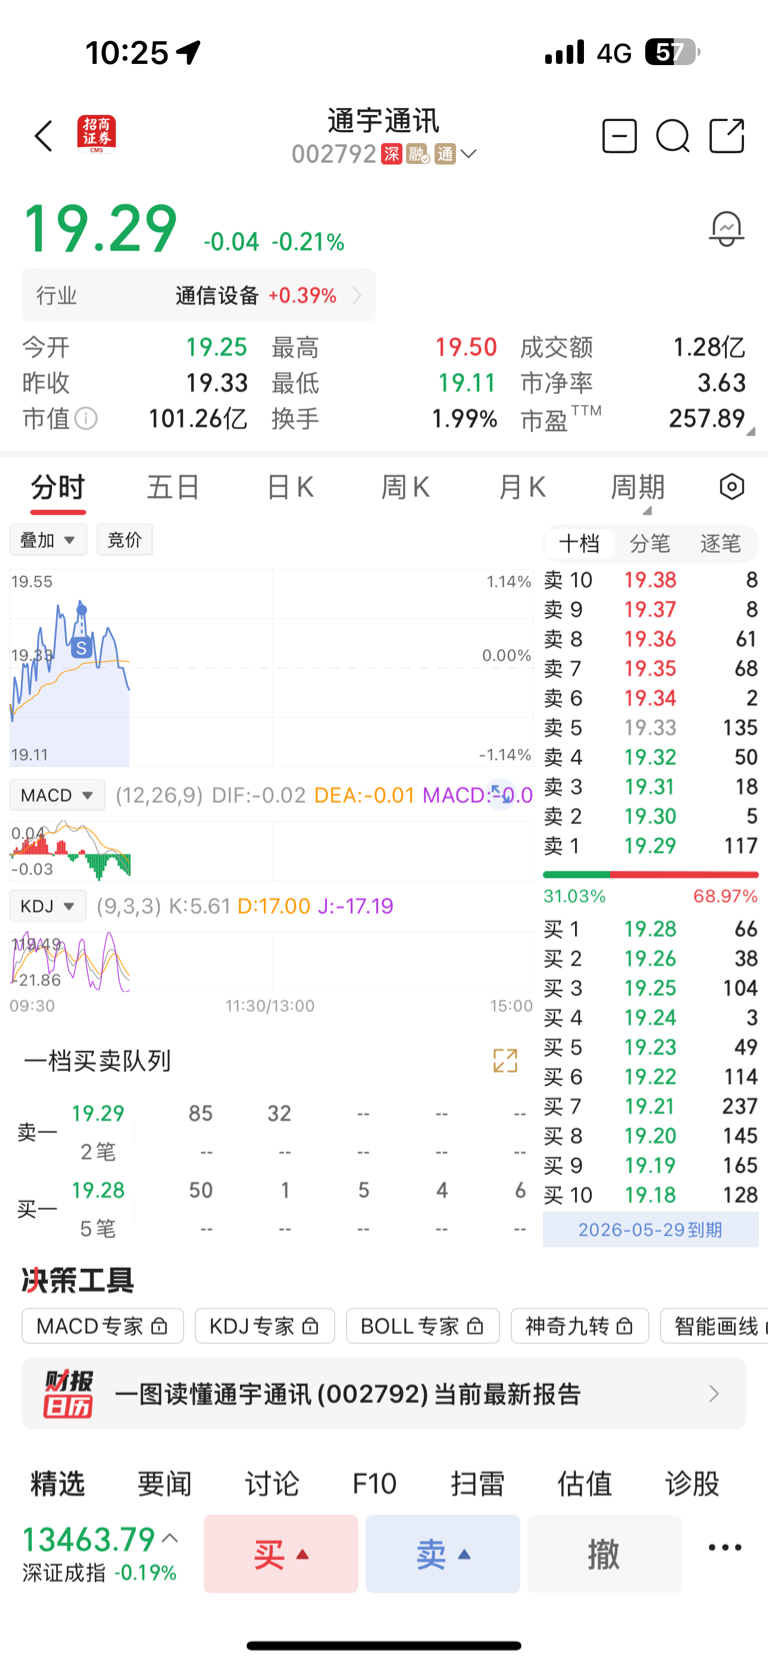
Task: Open the 估值 valuation tab
Action: (x=585, y=1483)
